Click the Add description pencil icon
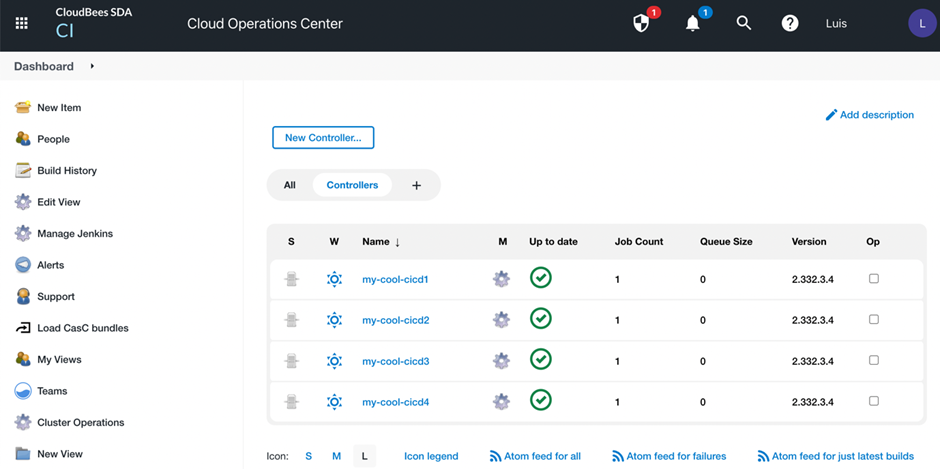The height and width of the screenshot is (469, 940). [831, 115]
